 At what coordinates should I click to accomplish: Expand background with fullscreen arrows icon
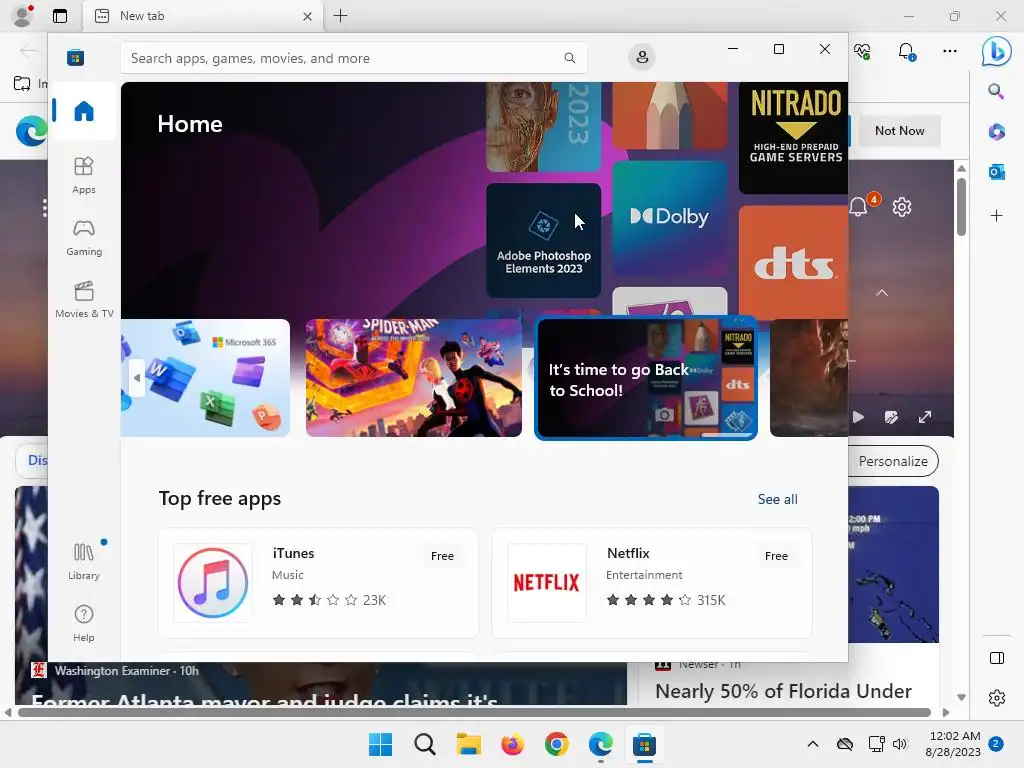tap(925, 417)
